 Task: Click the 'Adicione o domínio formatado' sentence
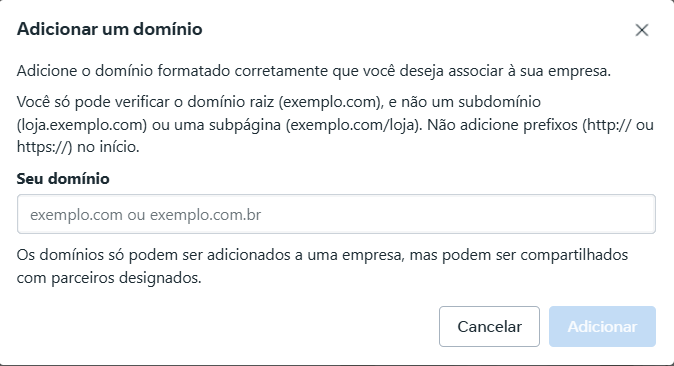(x=314, y=71)
